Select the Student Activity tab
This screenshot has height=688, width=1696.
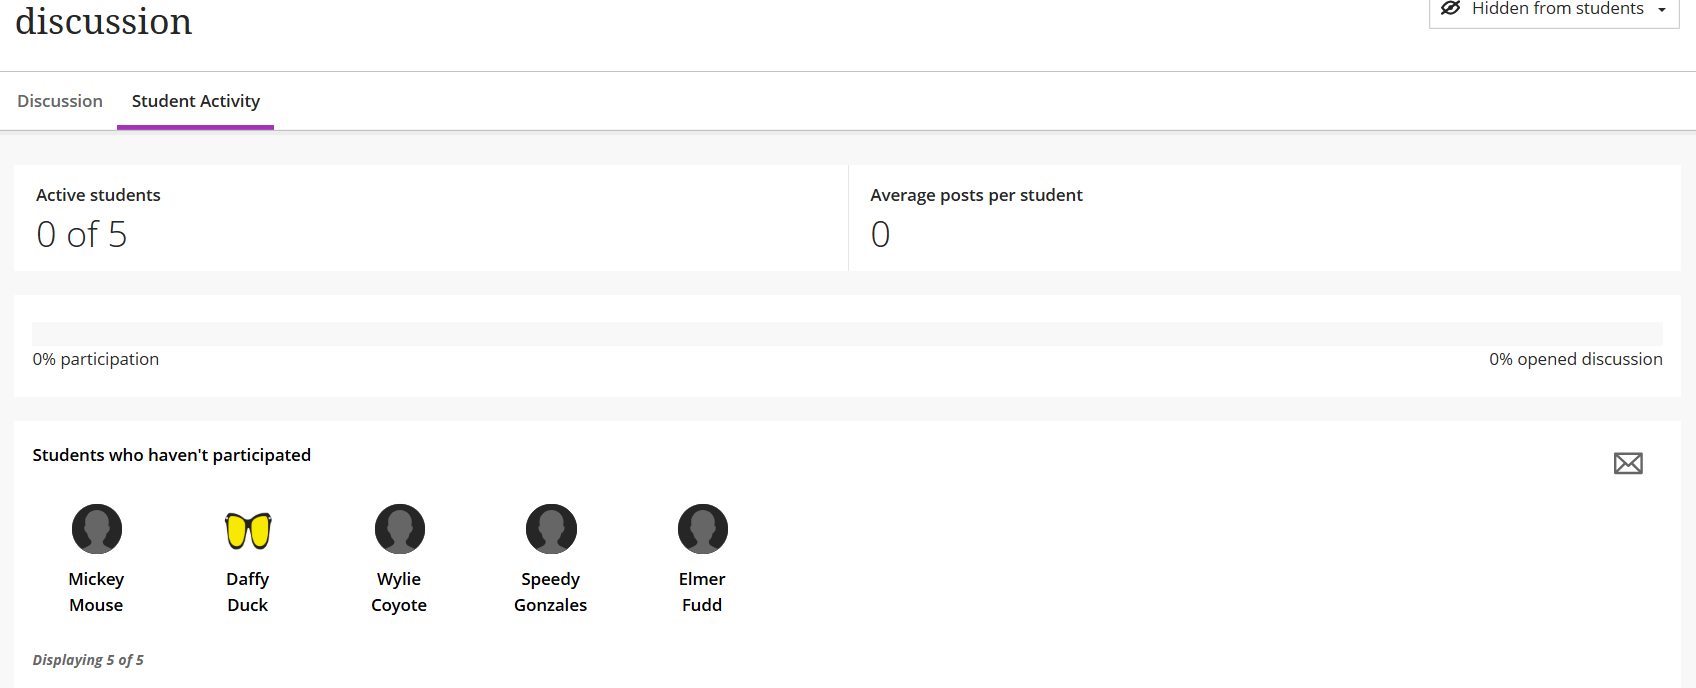195,100
